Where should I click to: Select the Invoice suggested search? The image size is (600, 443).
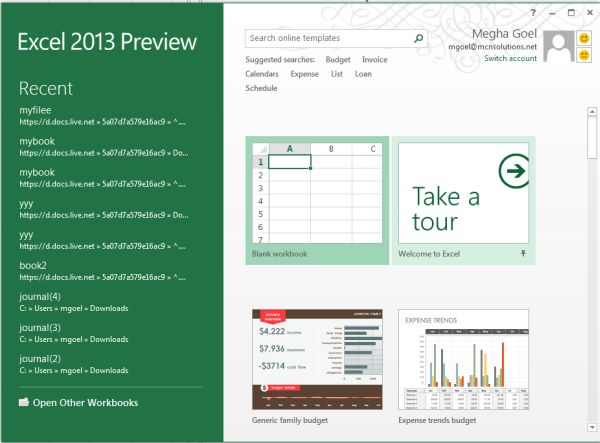[375, 60]
